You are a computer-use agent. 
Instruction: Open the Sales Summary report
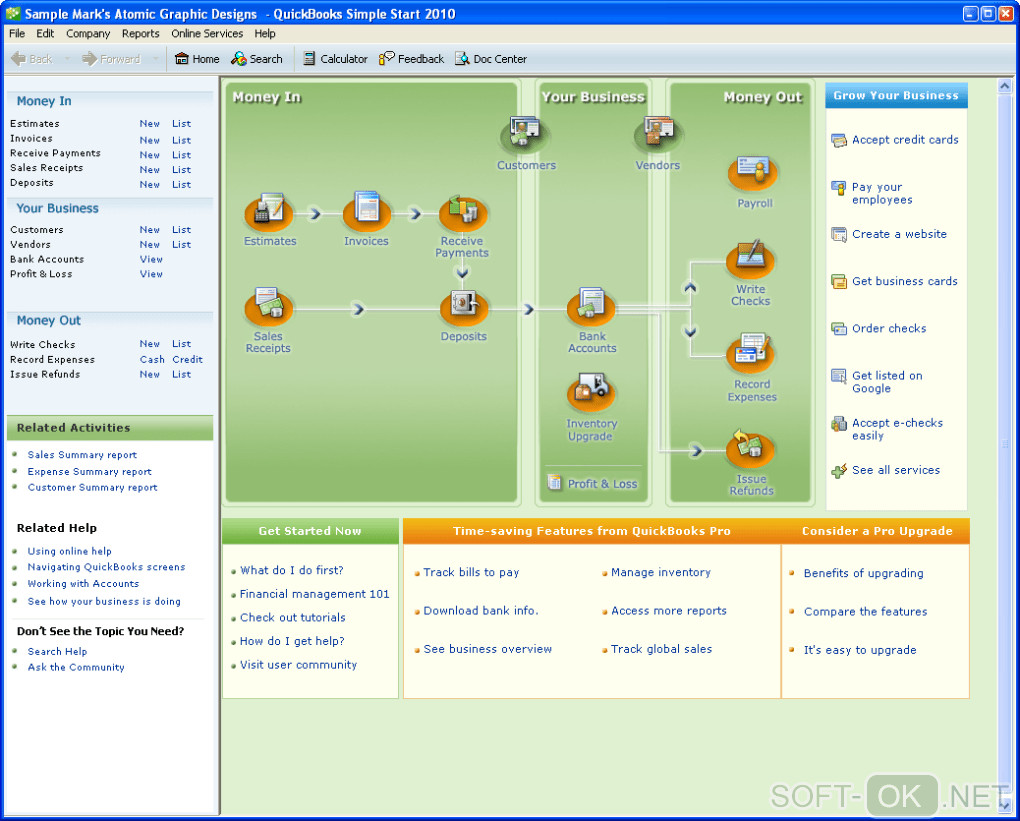click(82, 455)
